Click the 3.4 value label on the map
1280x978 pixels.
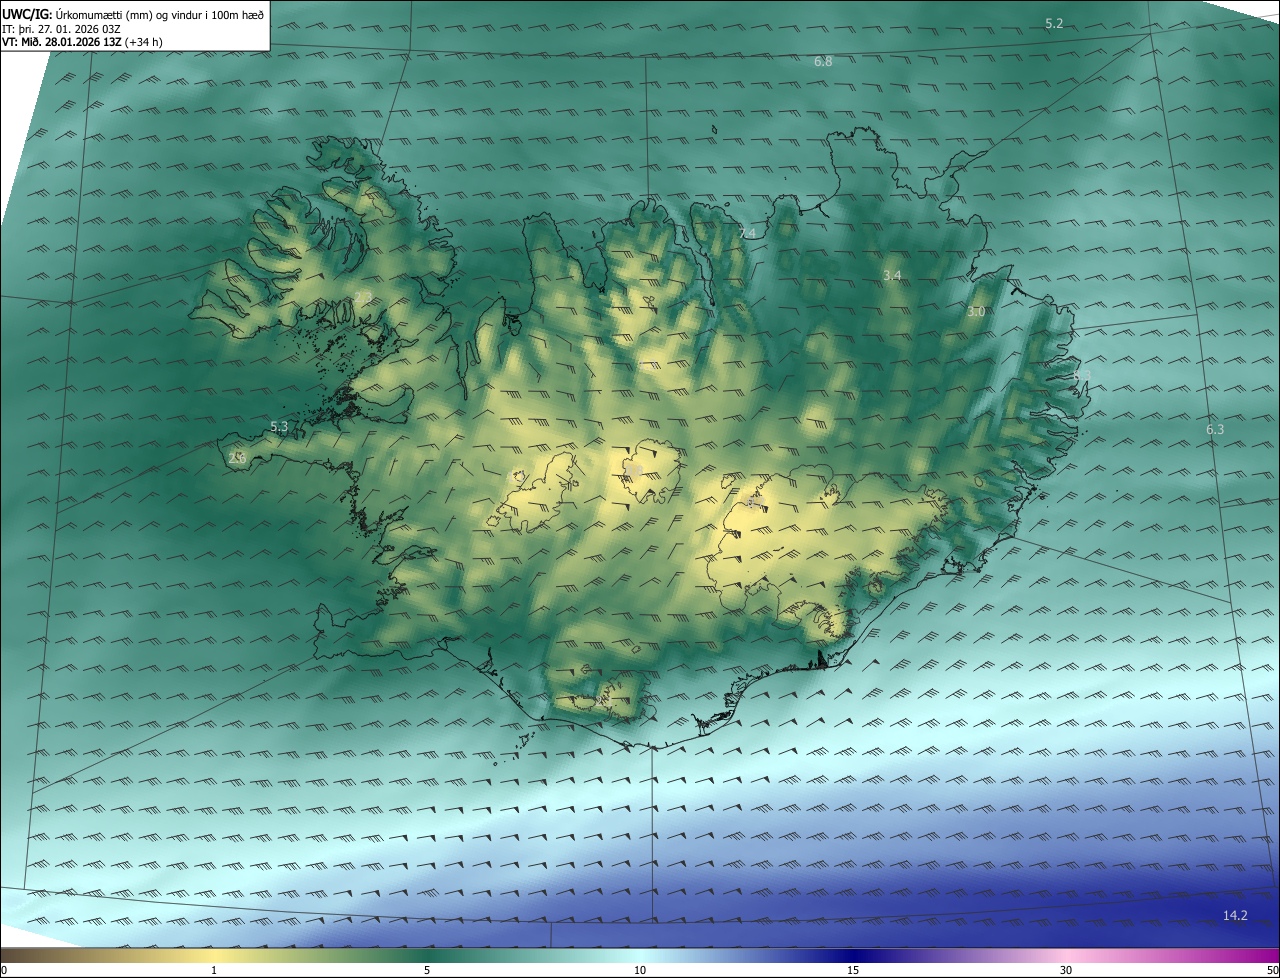(x=892, y=275)
